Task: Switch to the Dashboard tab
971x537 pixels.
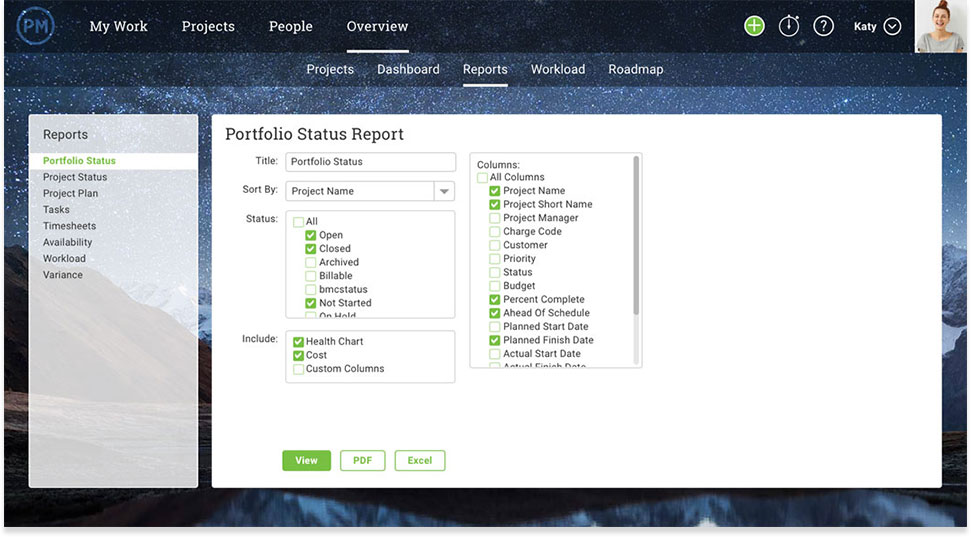Action: pyautogui.click(x=408, y=69)
